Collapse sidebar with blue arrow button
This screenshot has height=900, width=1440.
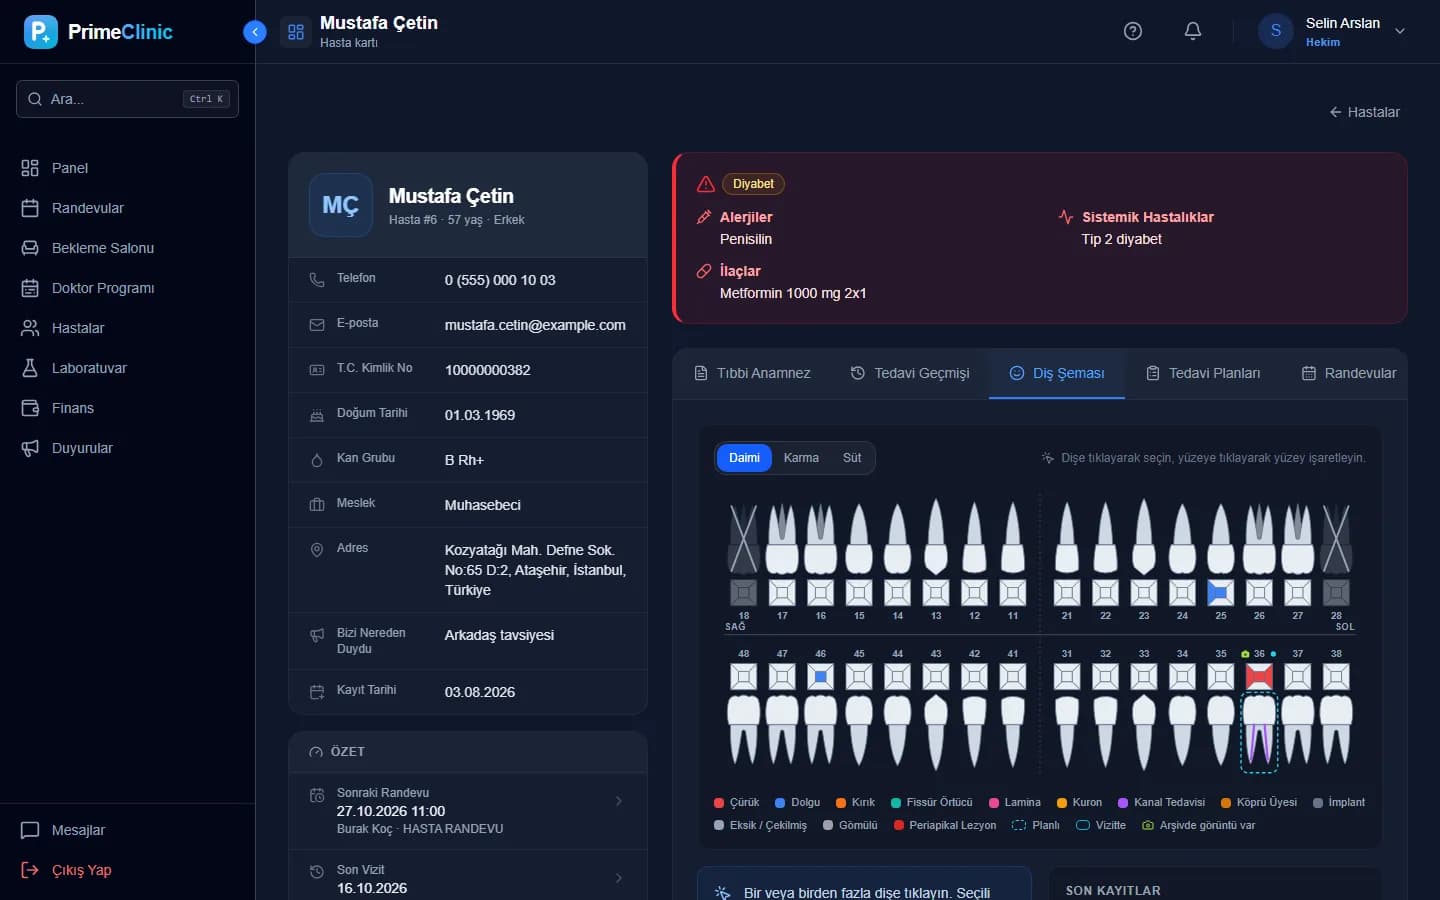(255, 32)
